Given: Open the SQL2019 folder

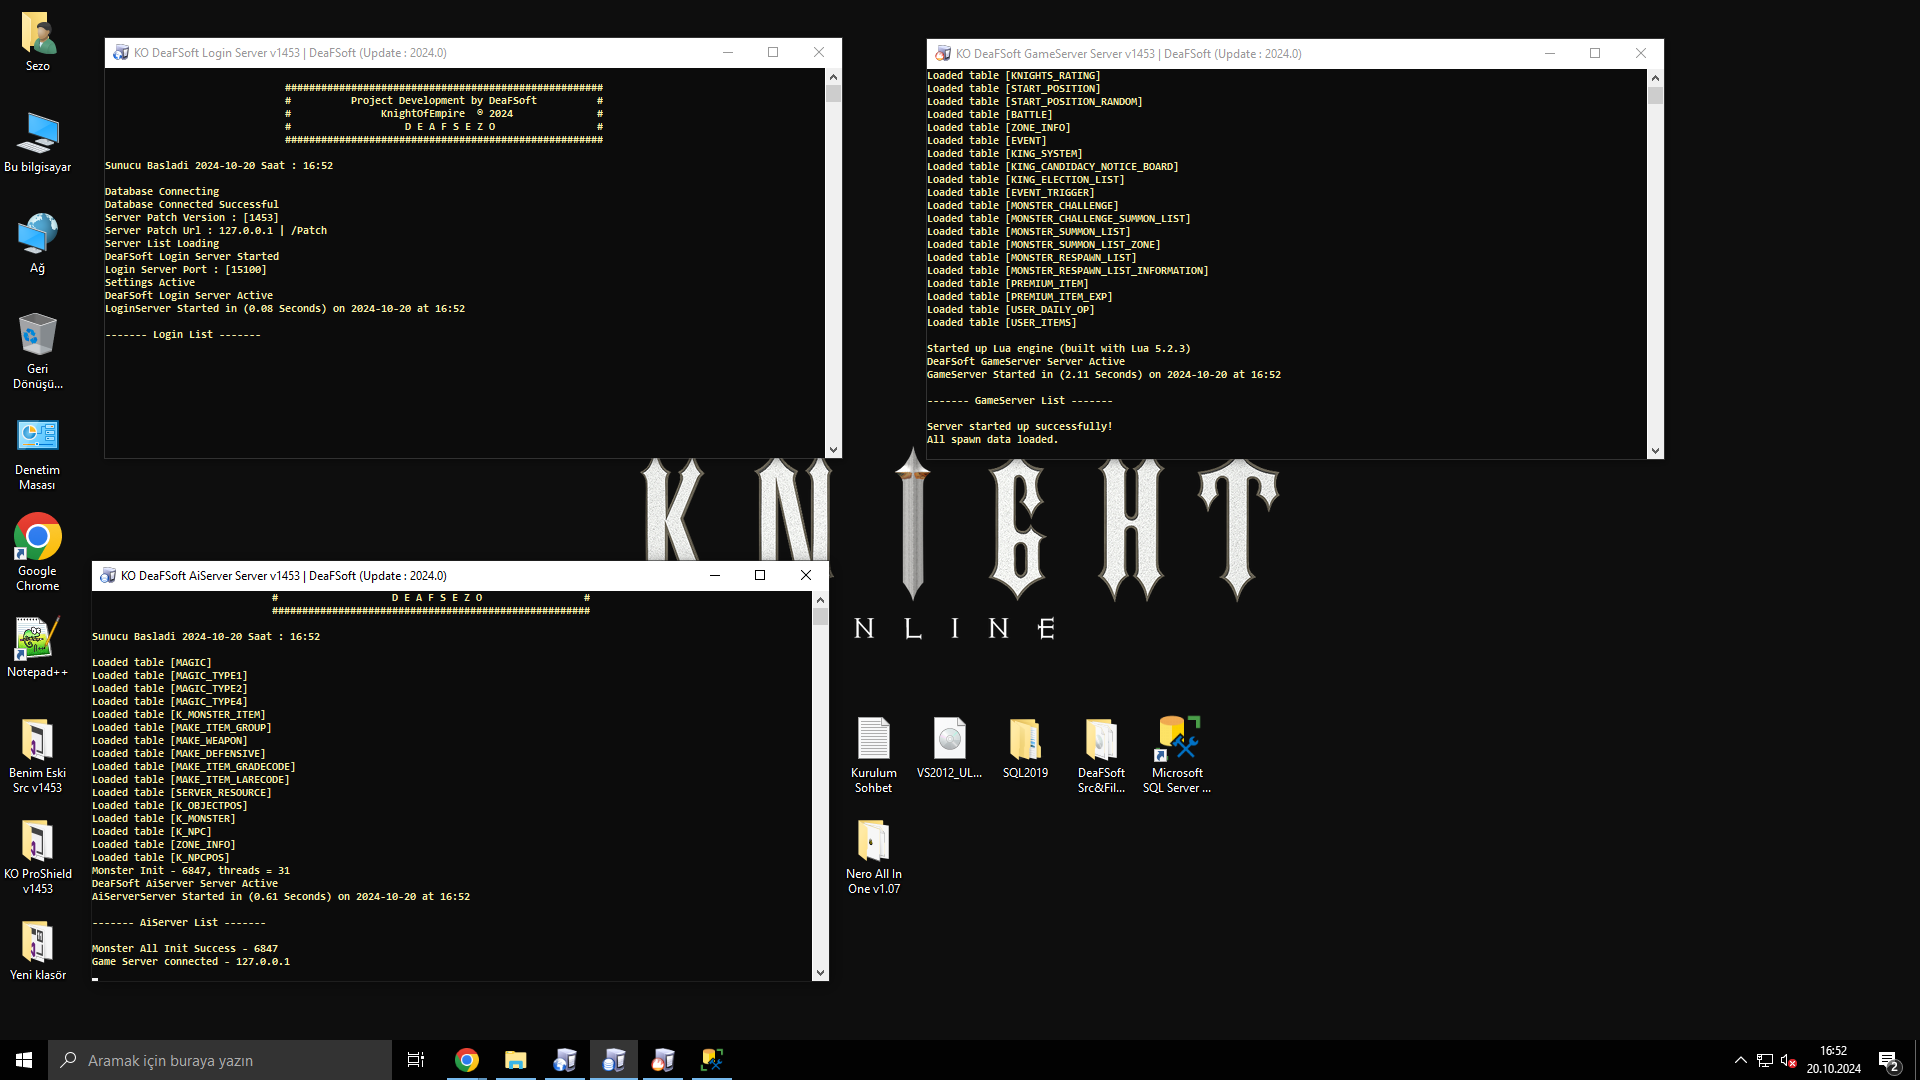Looking at the screenshot, I should point(1025,742).
